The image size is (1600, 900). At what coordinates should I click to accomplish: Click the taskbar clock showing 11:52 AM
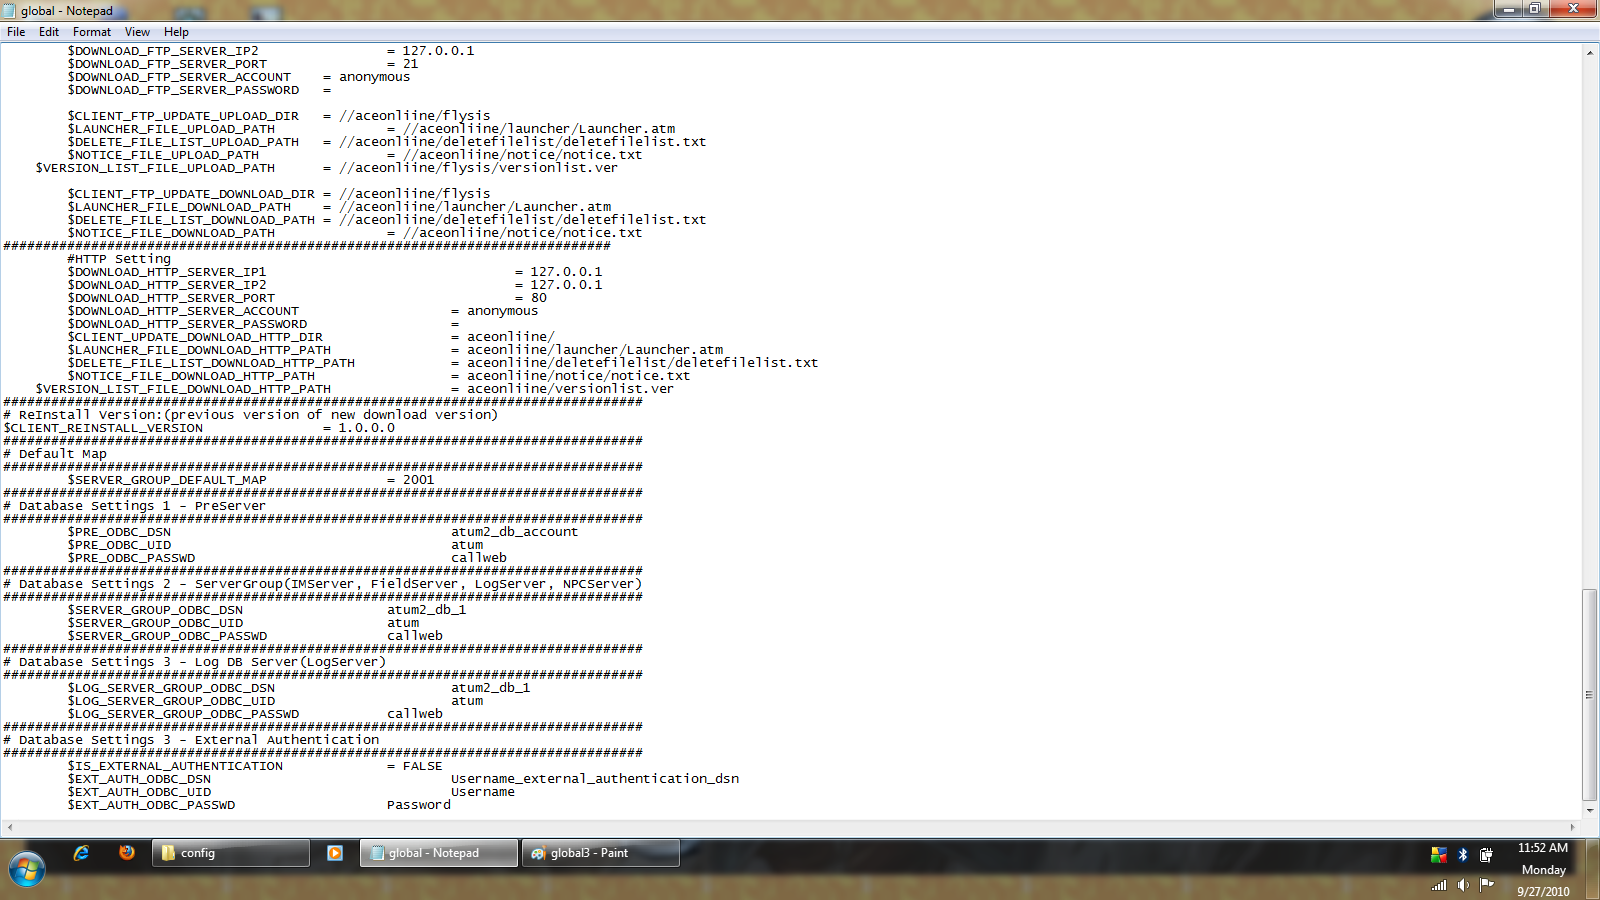(x=1543, y=848)
